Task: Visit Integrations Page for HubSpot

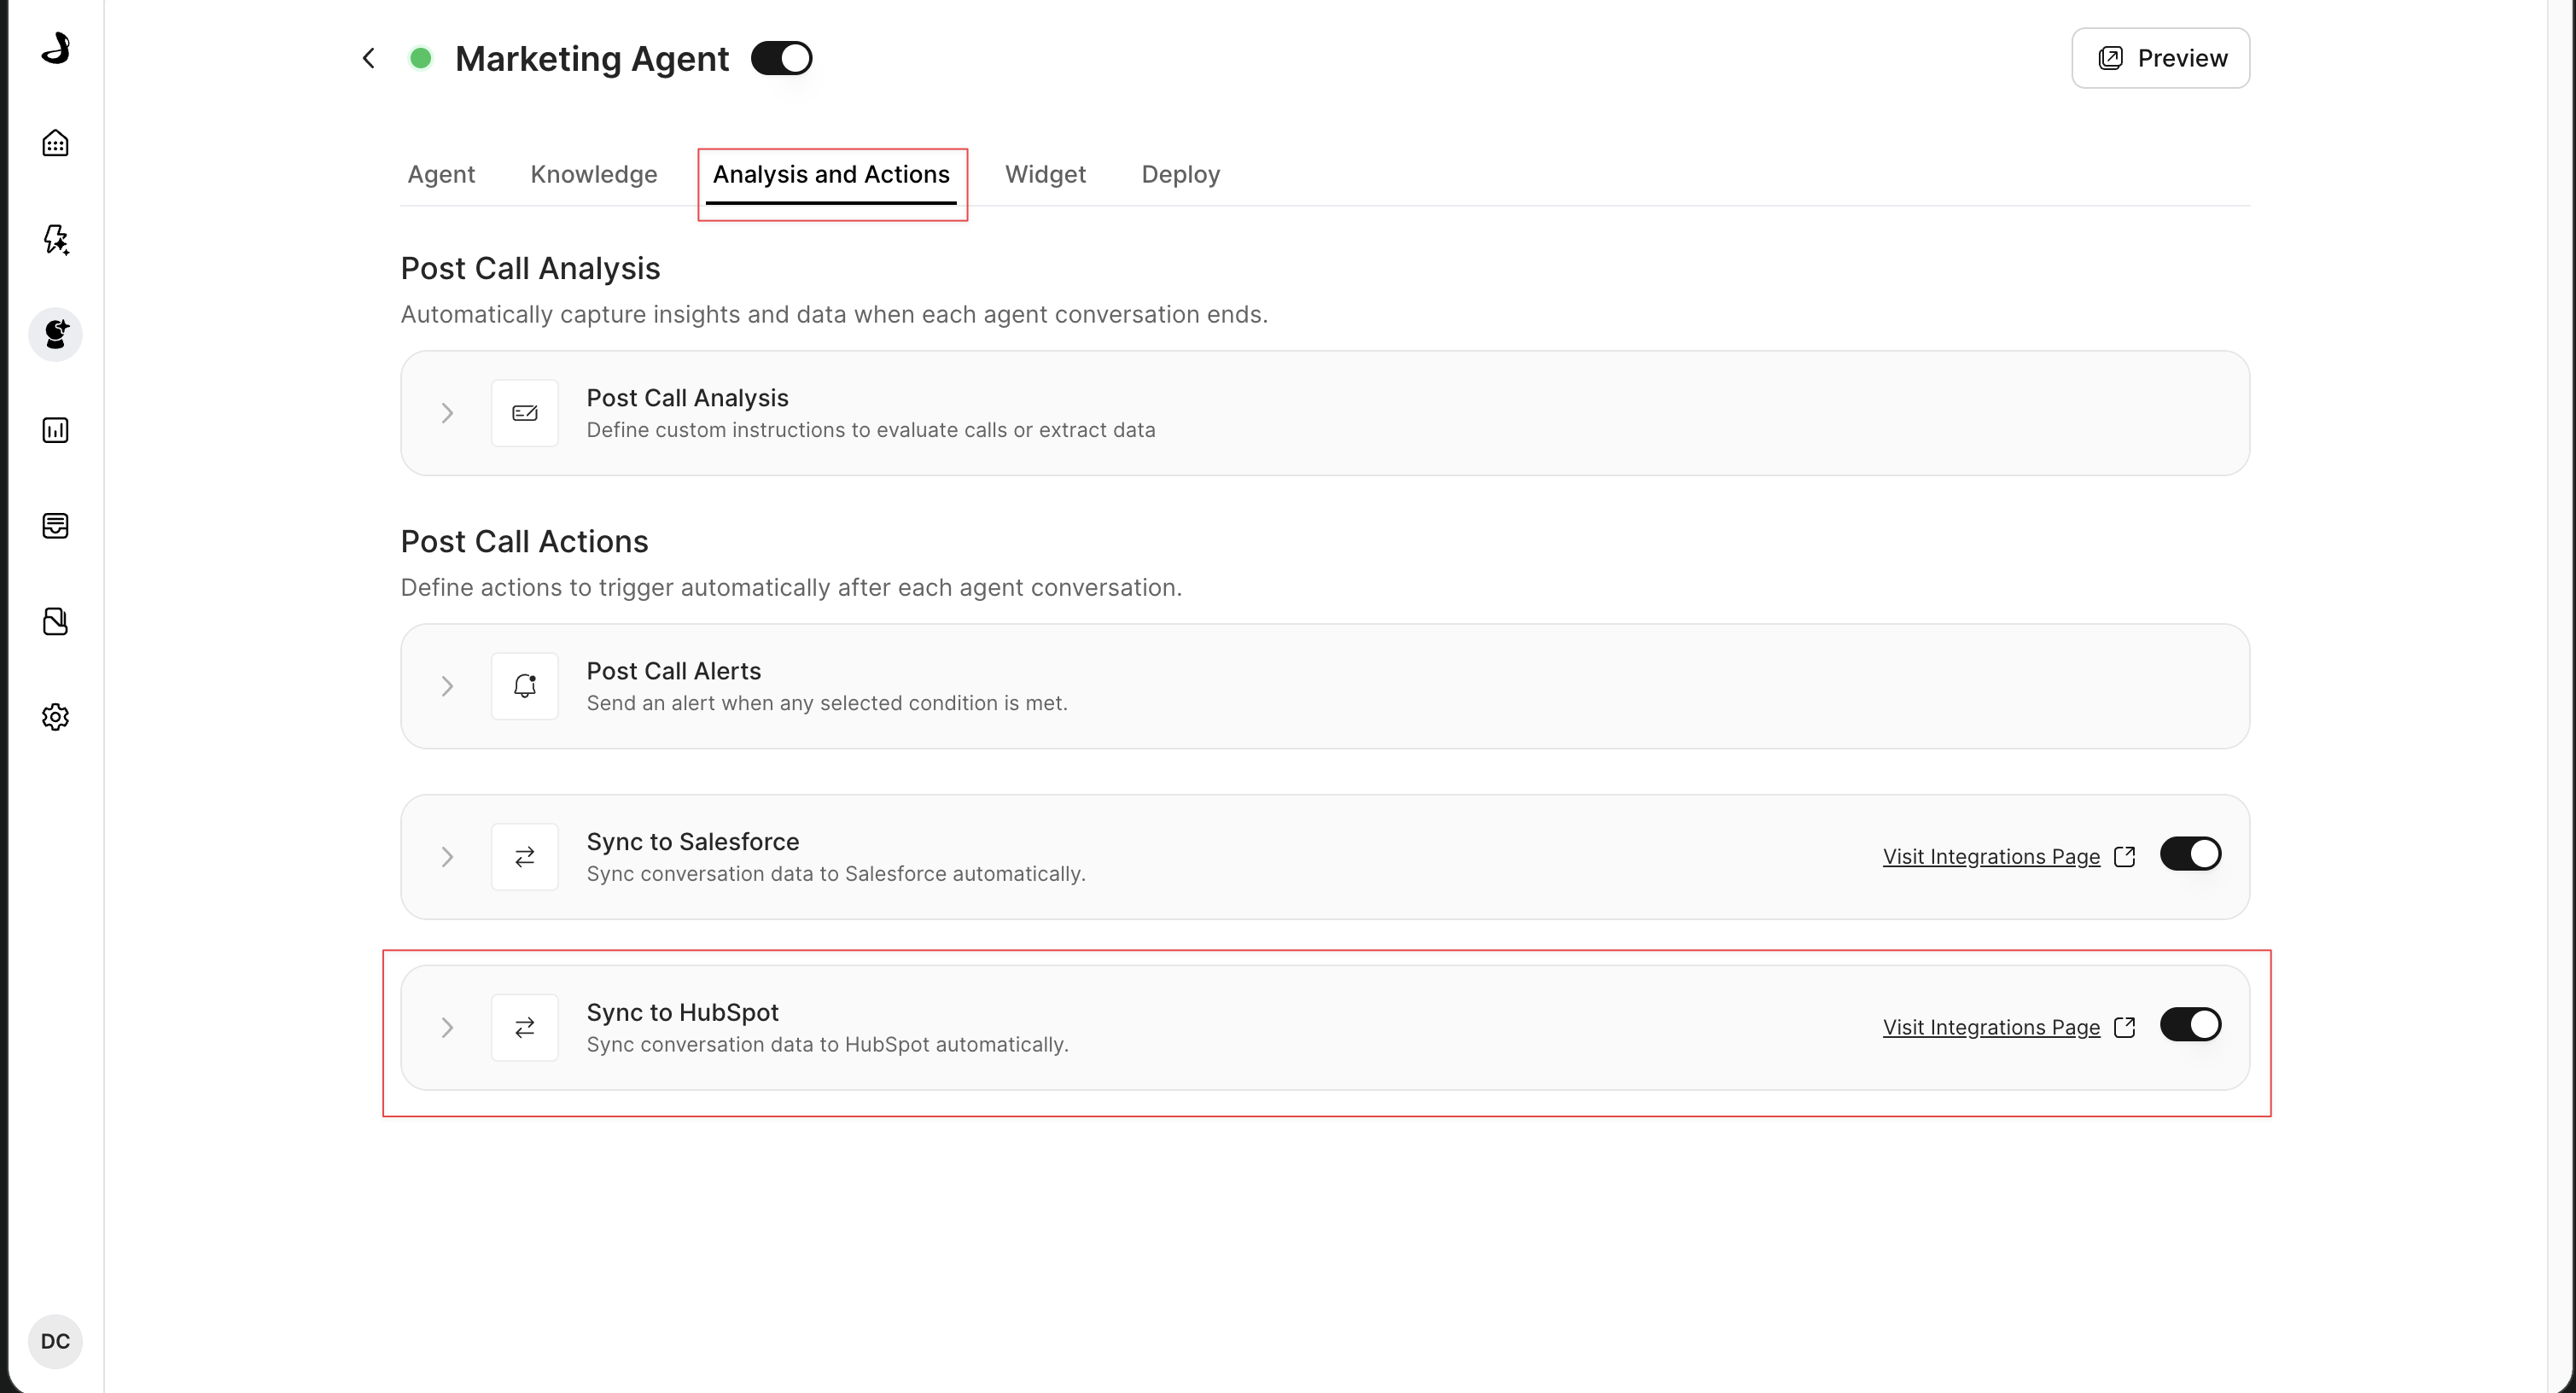Action: click(x=1991, y=1028)
